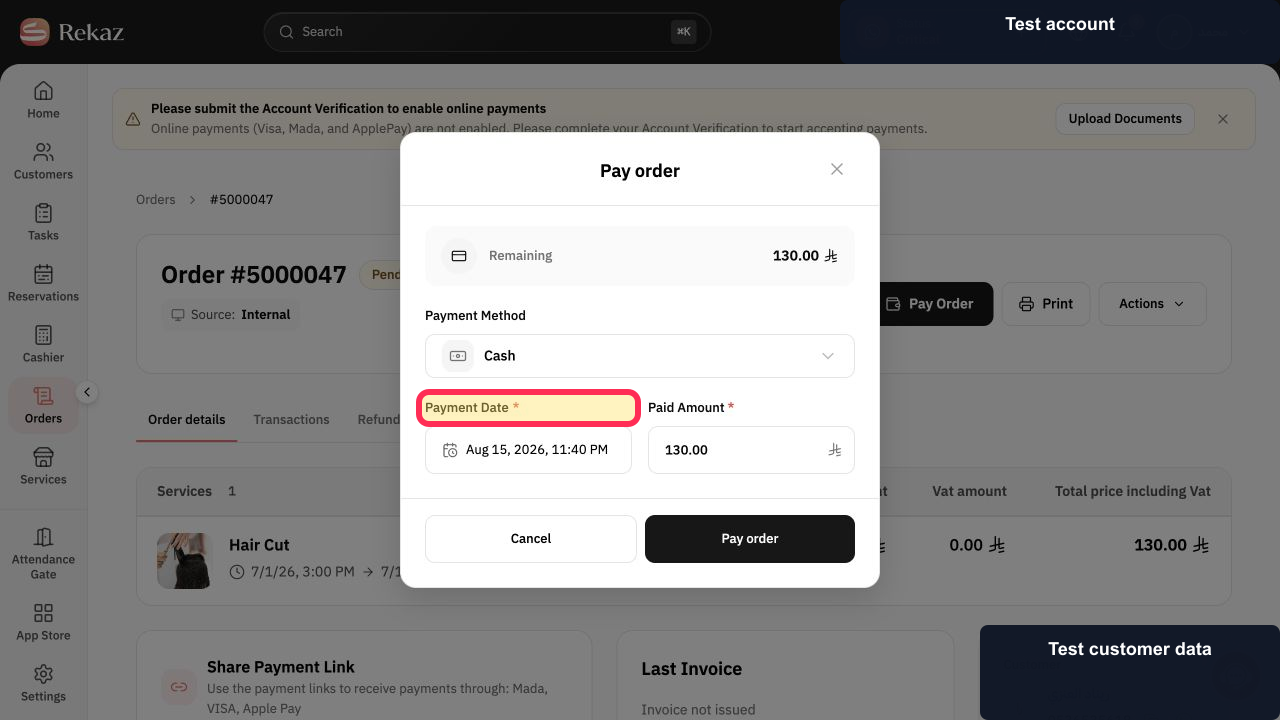Open the Tasks sidebar icon
The width and height of the screenshot is (1280, 720).
coord(43,213)
